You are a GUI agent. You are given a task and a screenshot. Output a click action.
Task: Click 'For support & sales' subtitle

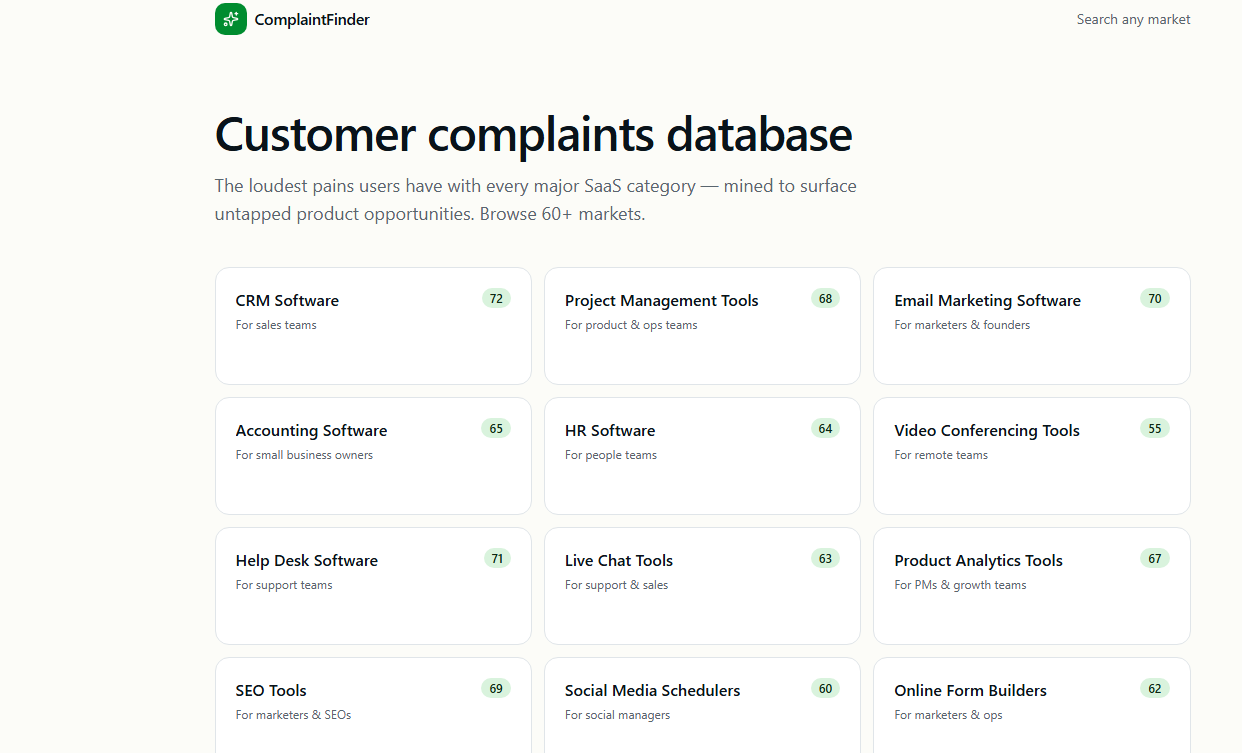click(616, 585)
